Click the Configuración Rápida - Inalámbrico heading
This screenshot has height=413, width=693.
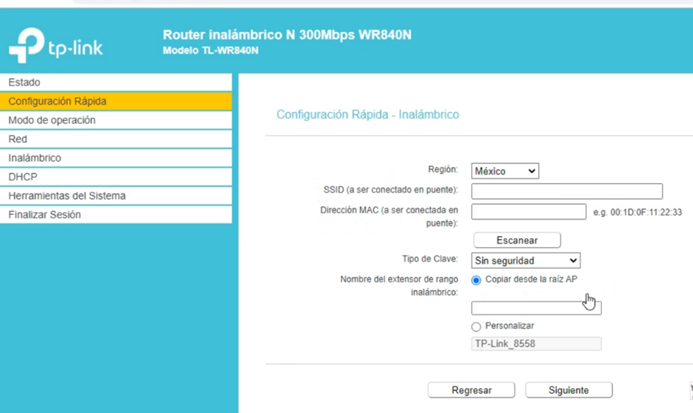pos(368,115)
